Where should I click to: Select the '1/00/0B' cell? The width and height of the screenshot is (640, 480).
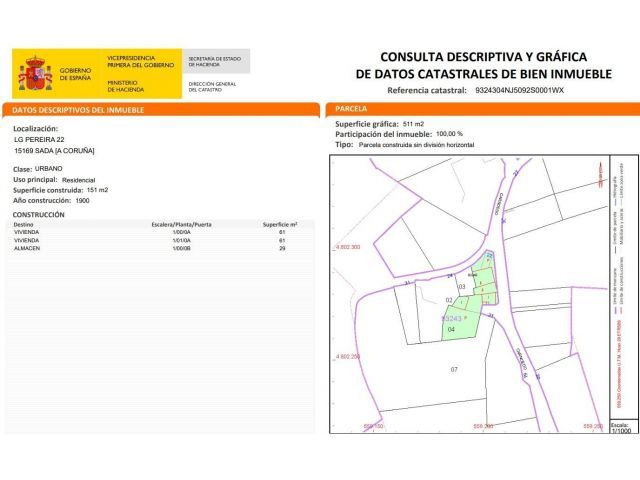(x=182, y=248)
